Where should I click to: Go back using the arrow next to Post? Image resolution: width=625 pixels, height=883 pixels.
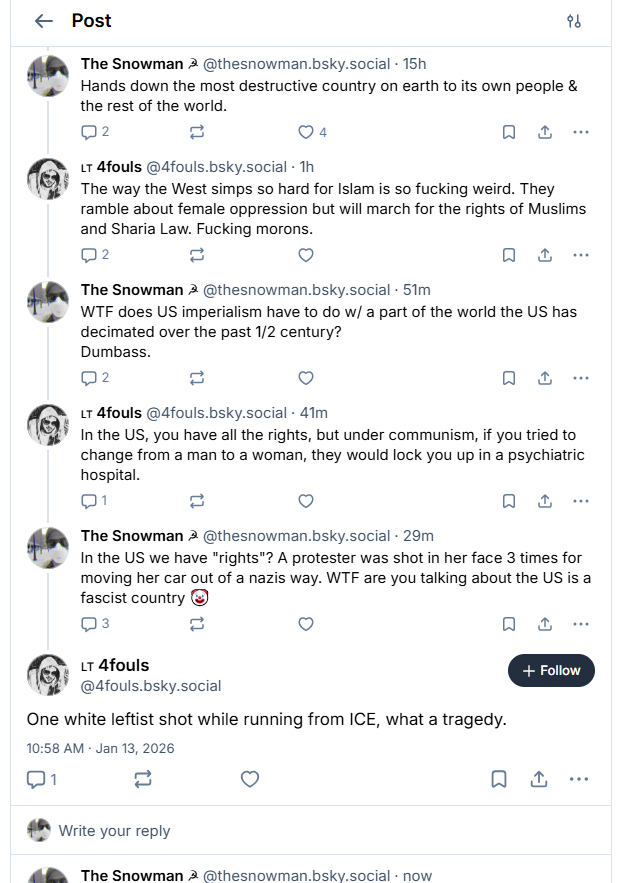click(x=43, y=21)
